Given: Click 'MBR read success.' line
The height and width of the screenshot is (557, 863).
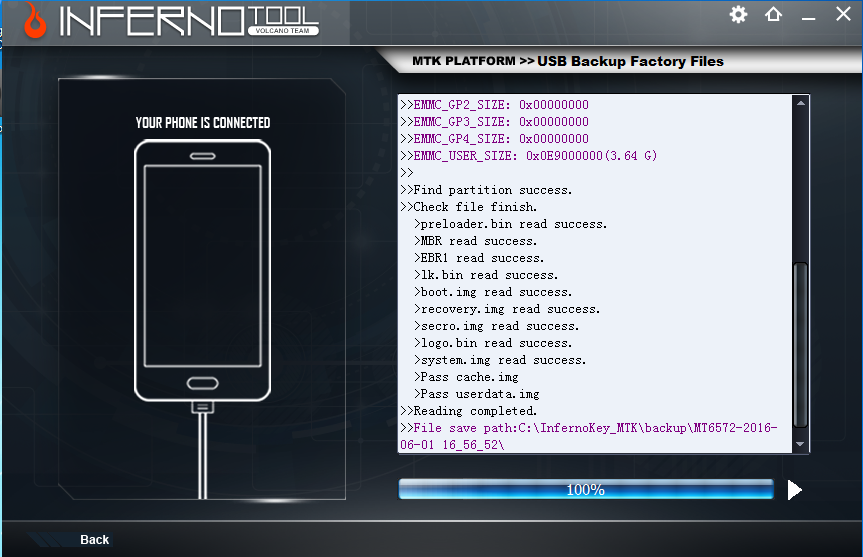Looking at the screenshot, I should [475, 241].
